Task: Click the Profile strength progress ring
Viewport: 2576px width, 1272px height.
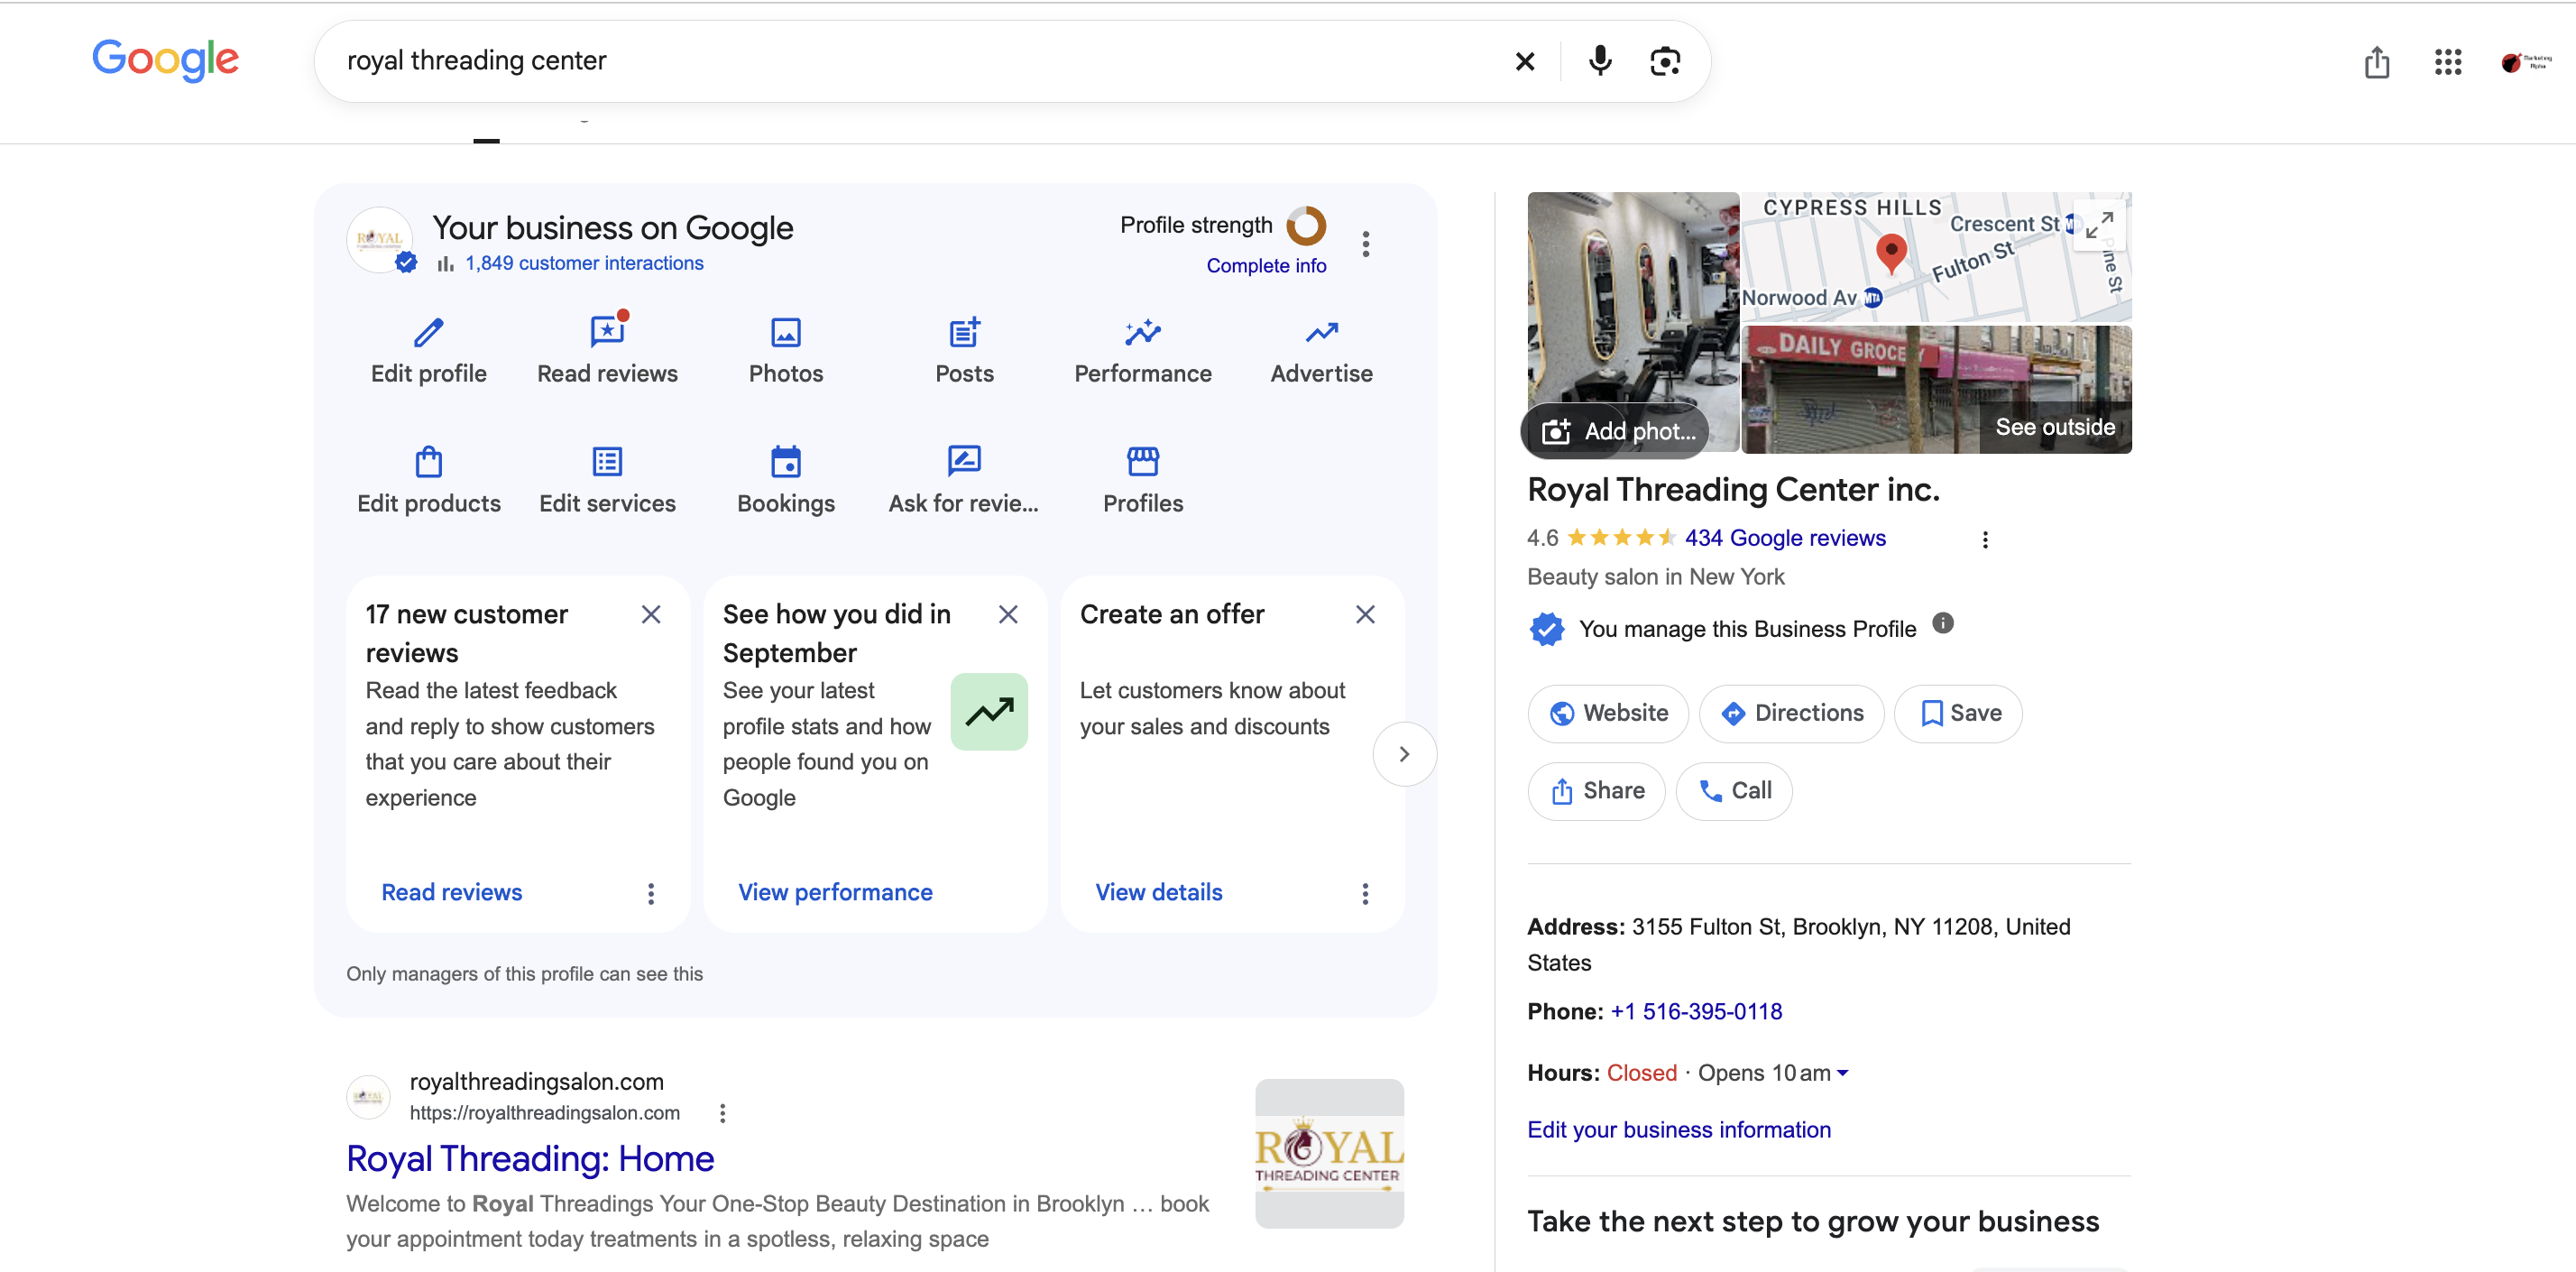Action: pos(1305,225)
